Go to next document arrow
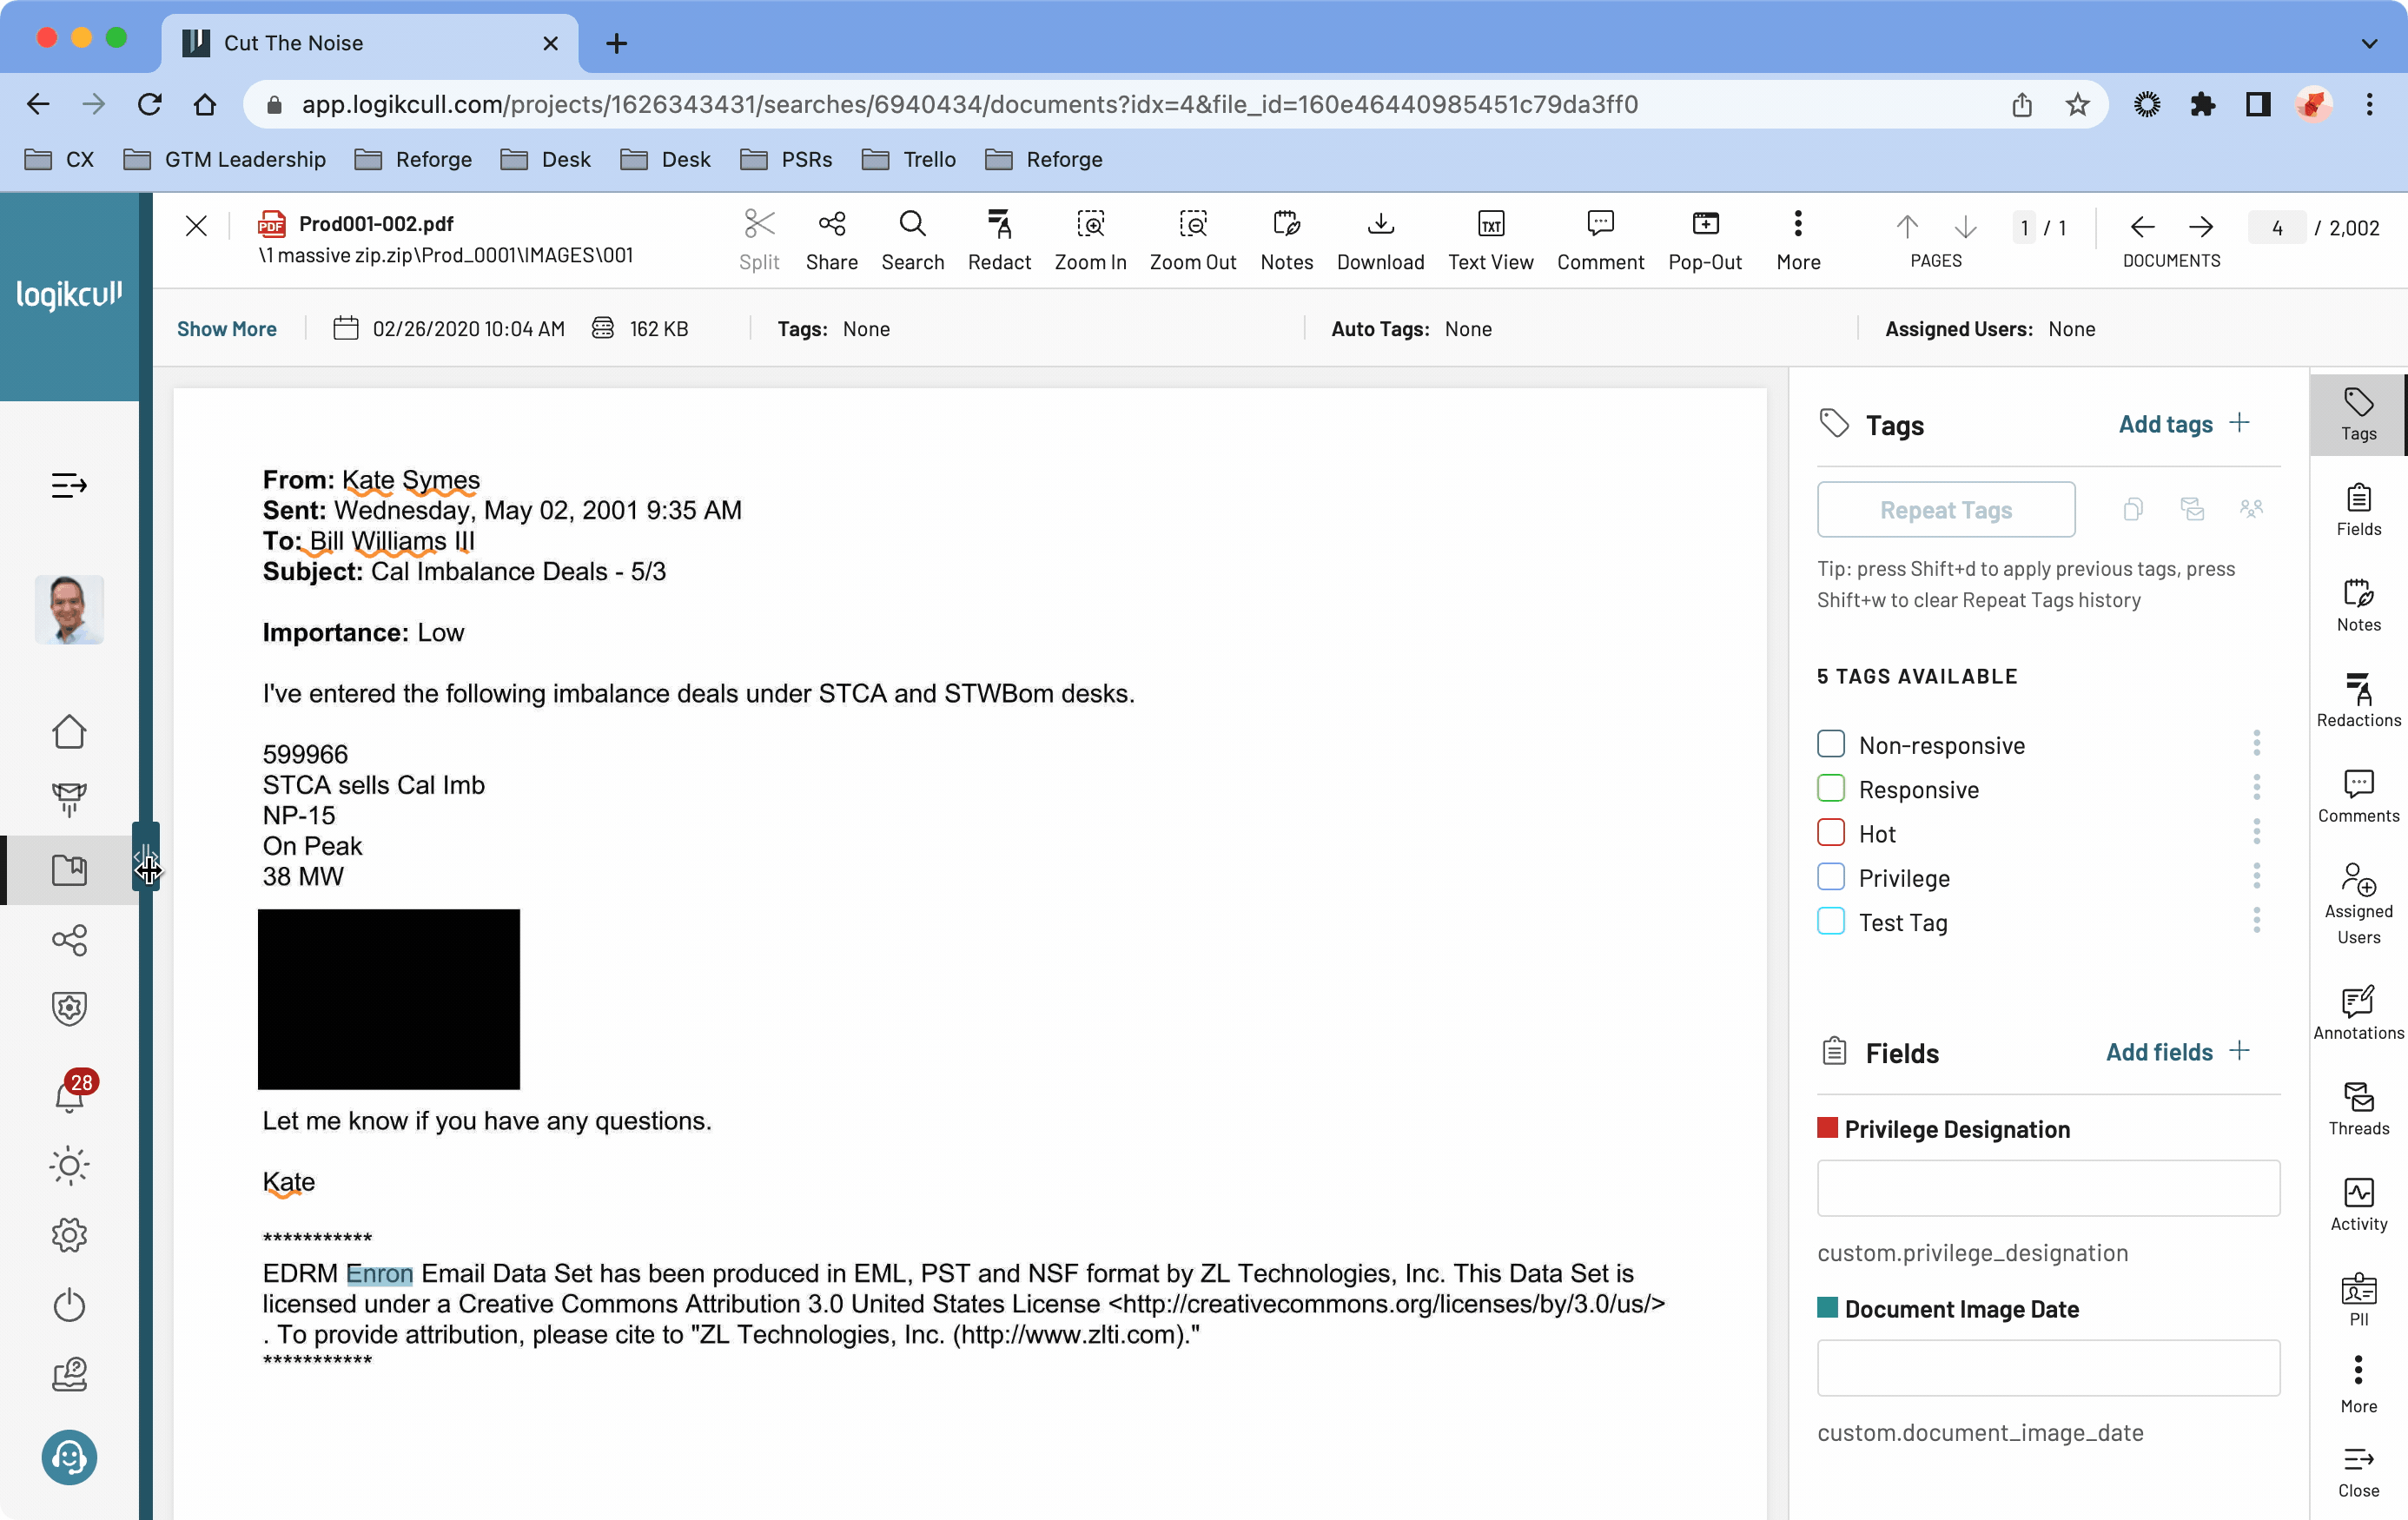 pos(2200,227)
